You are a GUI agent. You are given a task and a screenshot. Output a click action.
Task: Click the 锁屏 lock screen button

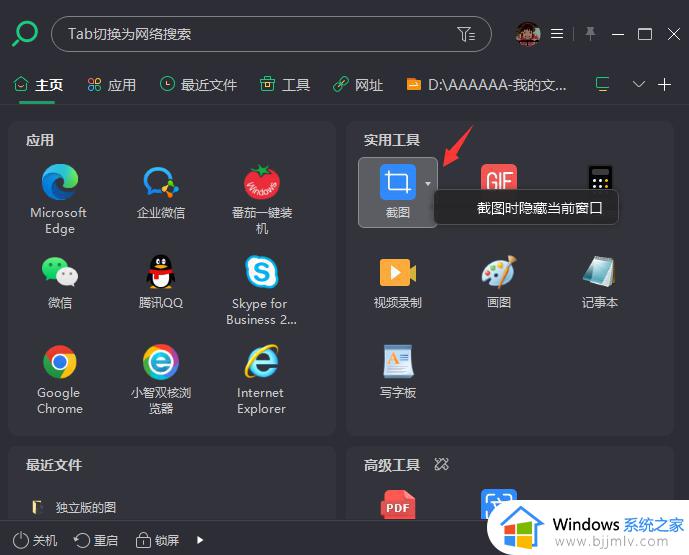157,540
